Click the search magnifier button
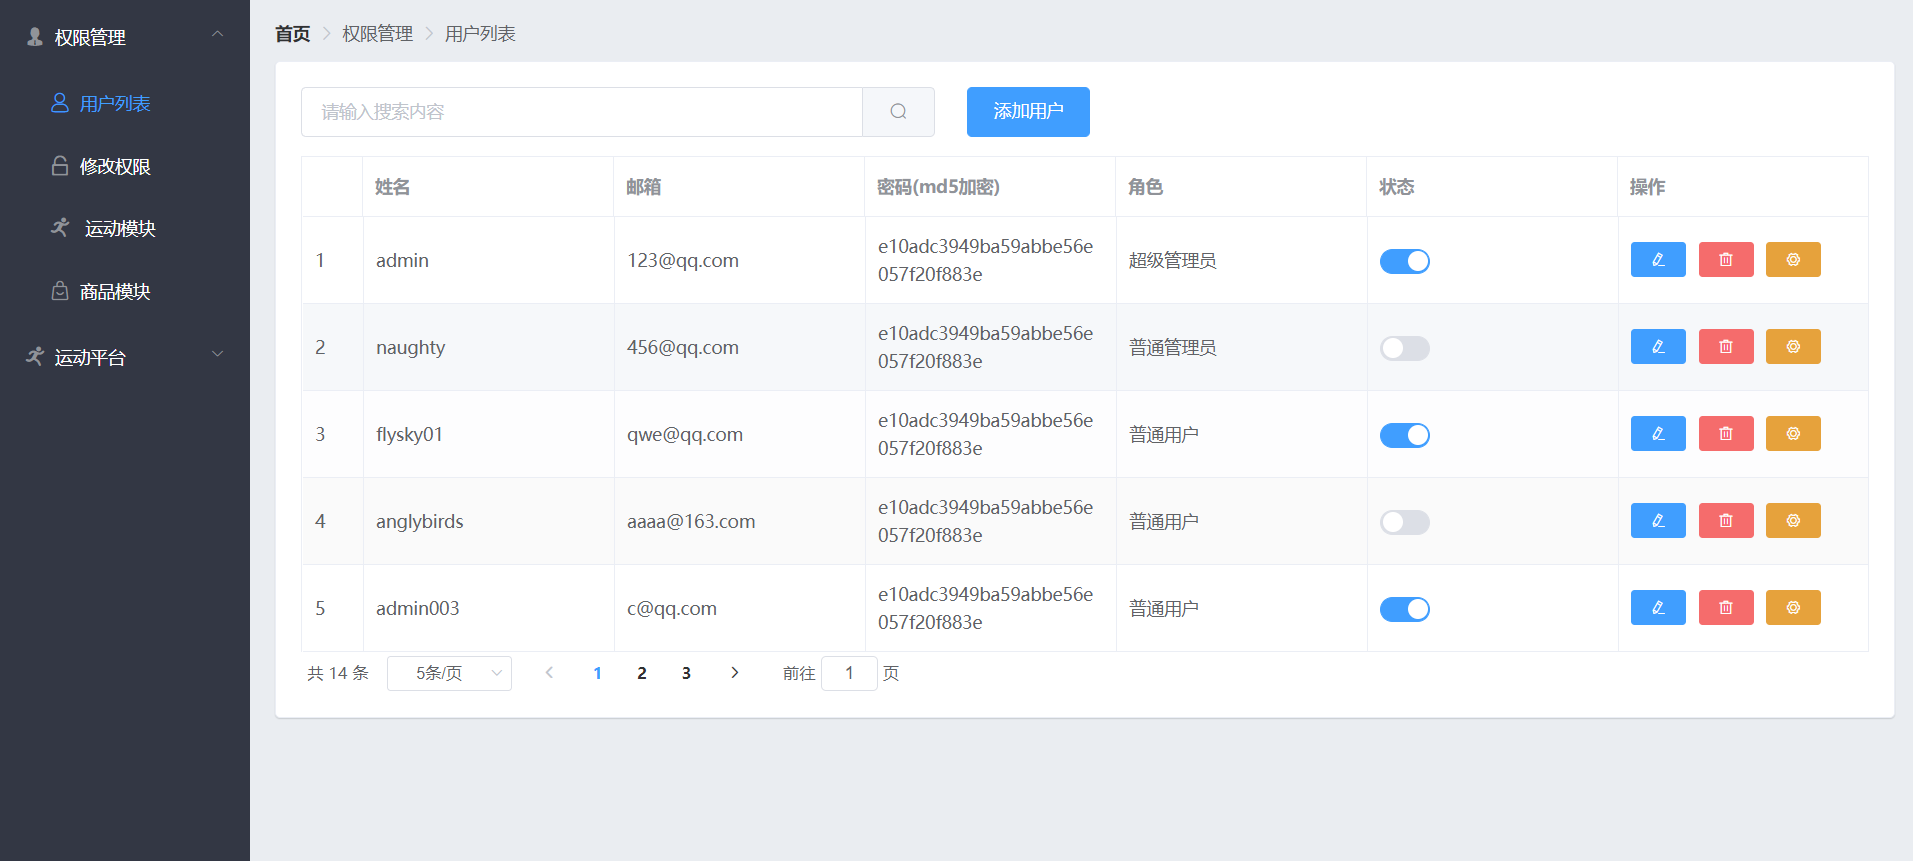This screenshot has height=861, width=1913. pyautogui.click(x=898, y=112)
